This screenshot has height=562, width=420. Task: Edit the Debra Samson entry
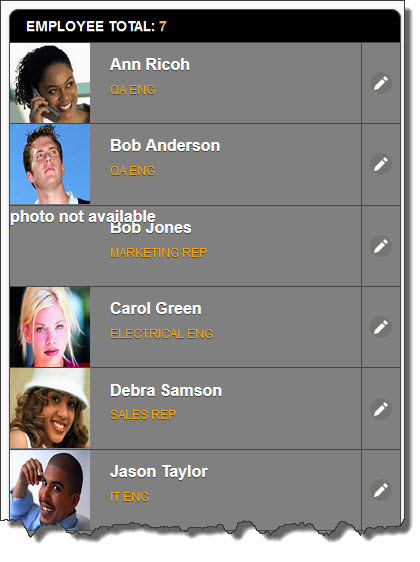[x=381, y=409]
